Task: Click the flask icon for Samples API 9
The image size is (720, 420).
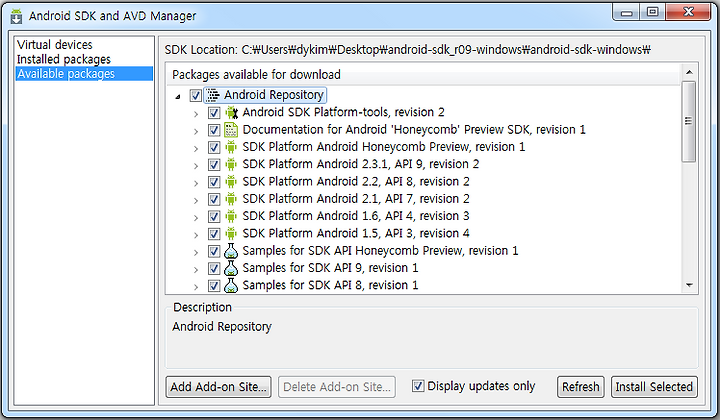Action: click(x=231, y=268)
